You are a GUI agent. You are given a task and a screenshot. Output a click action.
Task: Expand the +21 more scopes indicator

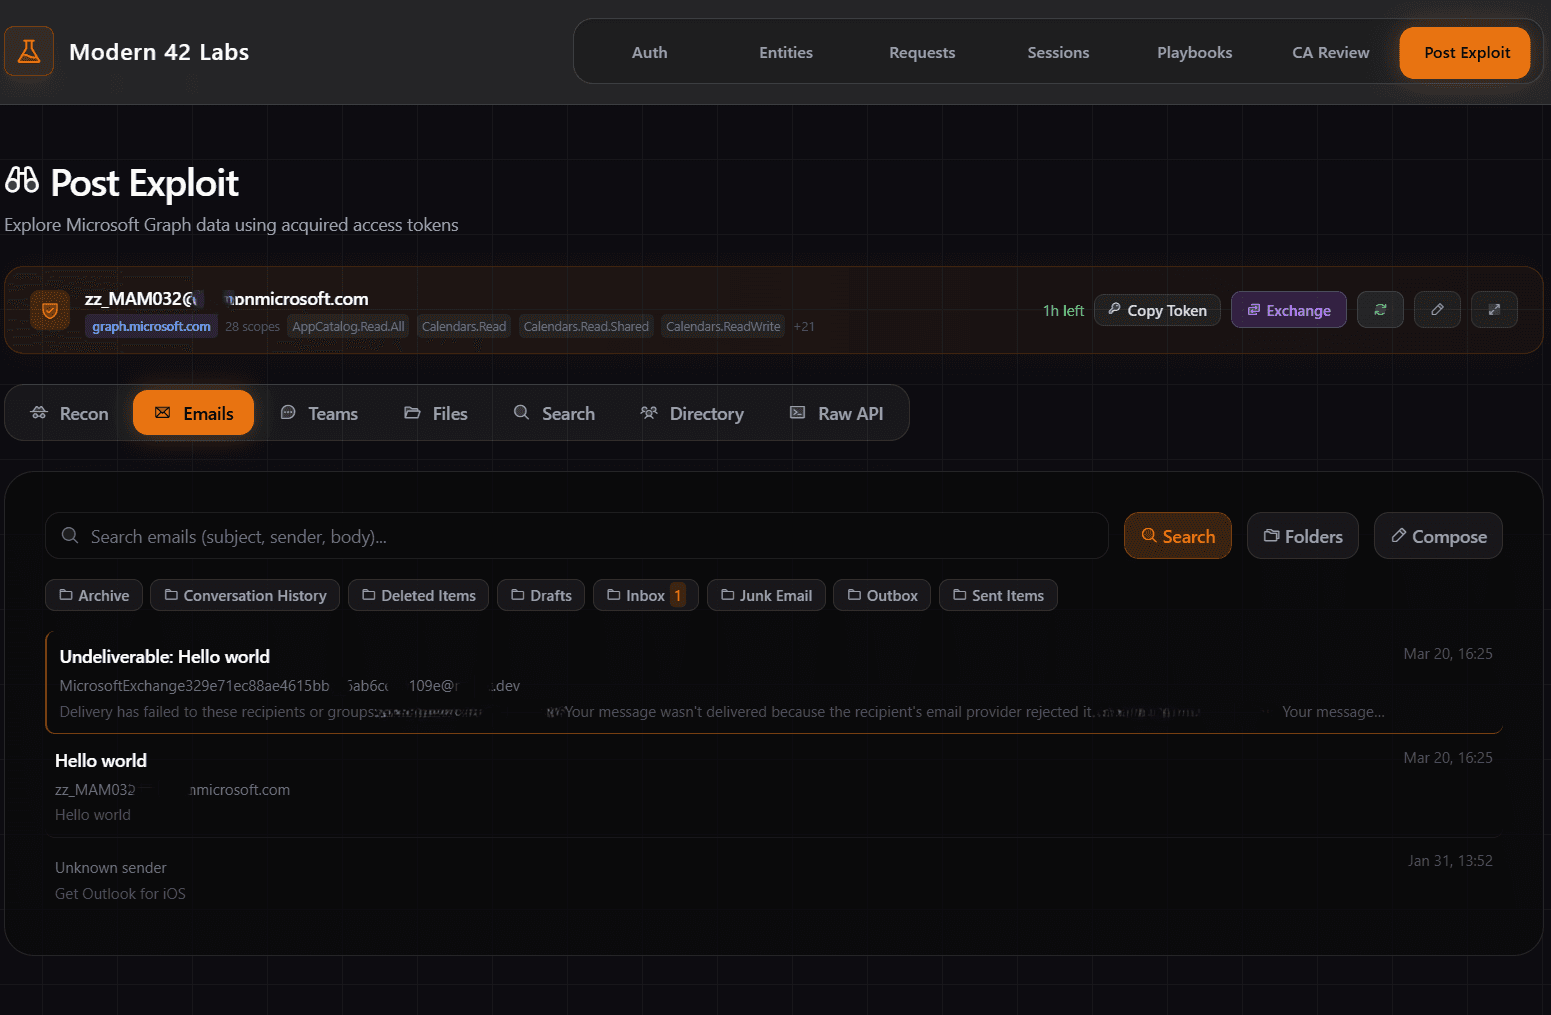point(804,327)
